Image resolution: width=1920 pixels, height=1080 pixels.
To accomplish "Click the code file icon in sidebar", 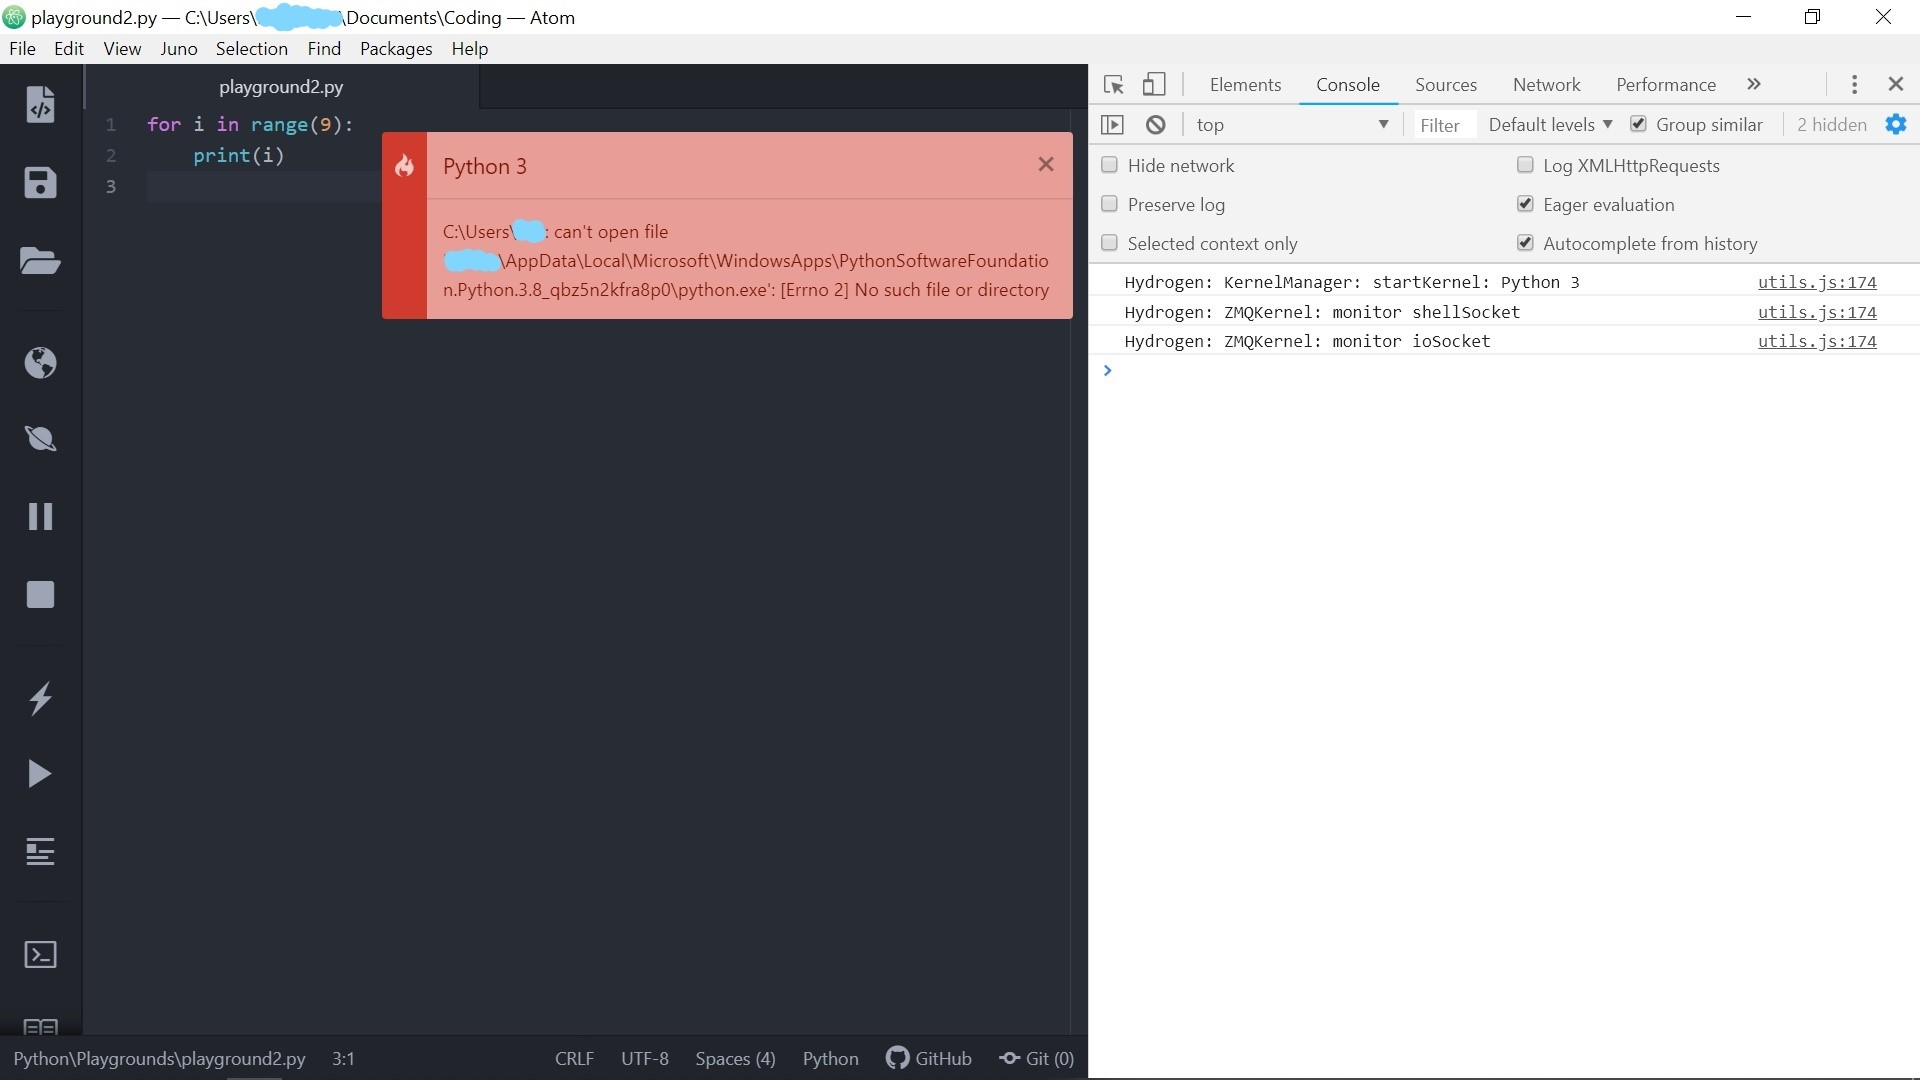I will tap(40, 105).
